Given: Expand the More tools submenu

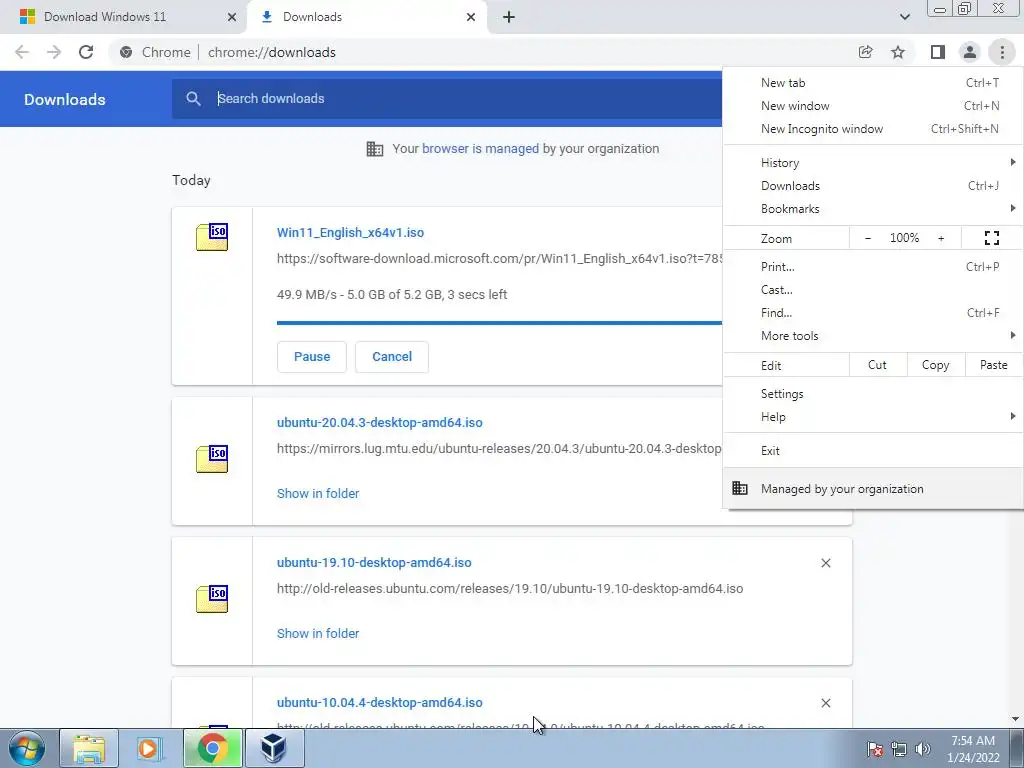Looking at the screenshot, I should click(x=873, y=336).
